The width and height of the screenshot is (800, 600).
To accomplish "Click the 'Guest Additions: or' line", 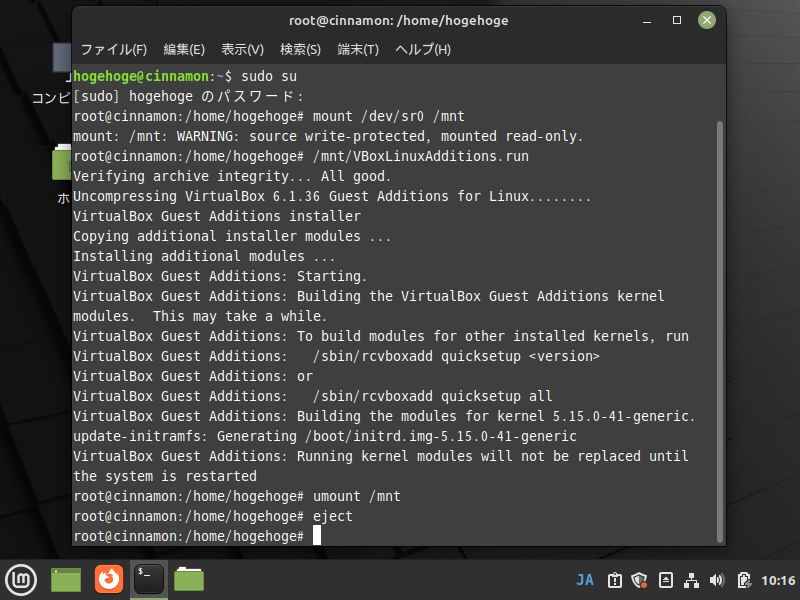I will point(193,377).
